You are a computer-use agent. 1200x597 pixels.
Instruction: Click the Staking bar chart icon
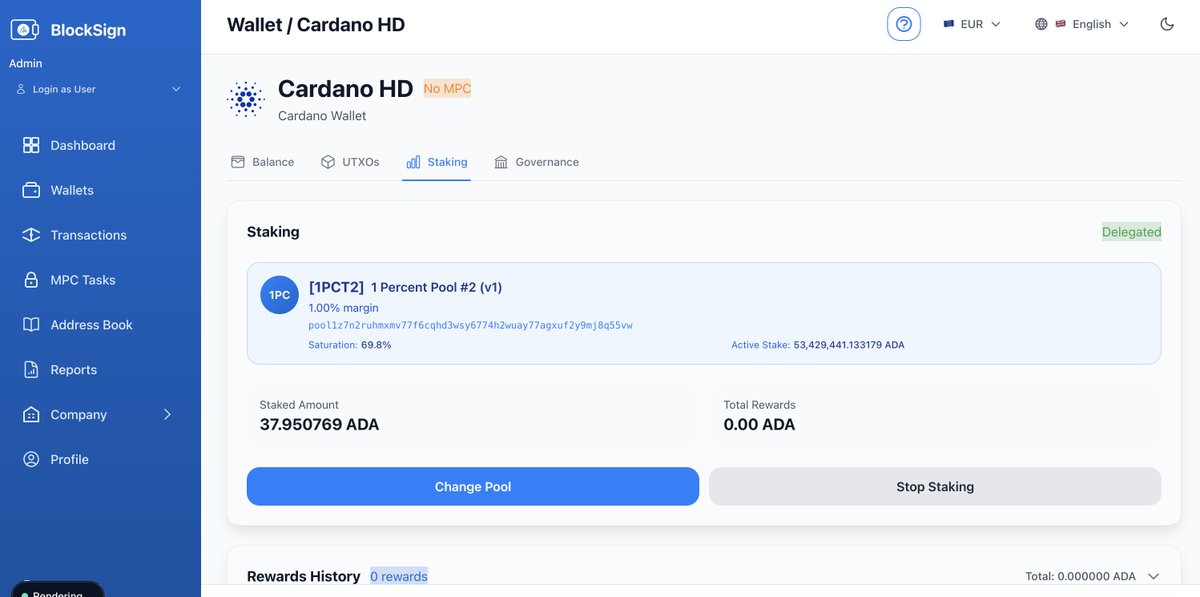(x=413, y=162)
